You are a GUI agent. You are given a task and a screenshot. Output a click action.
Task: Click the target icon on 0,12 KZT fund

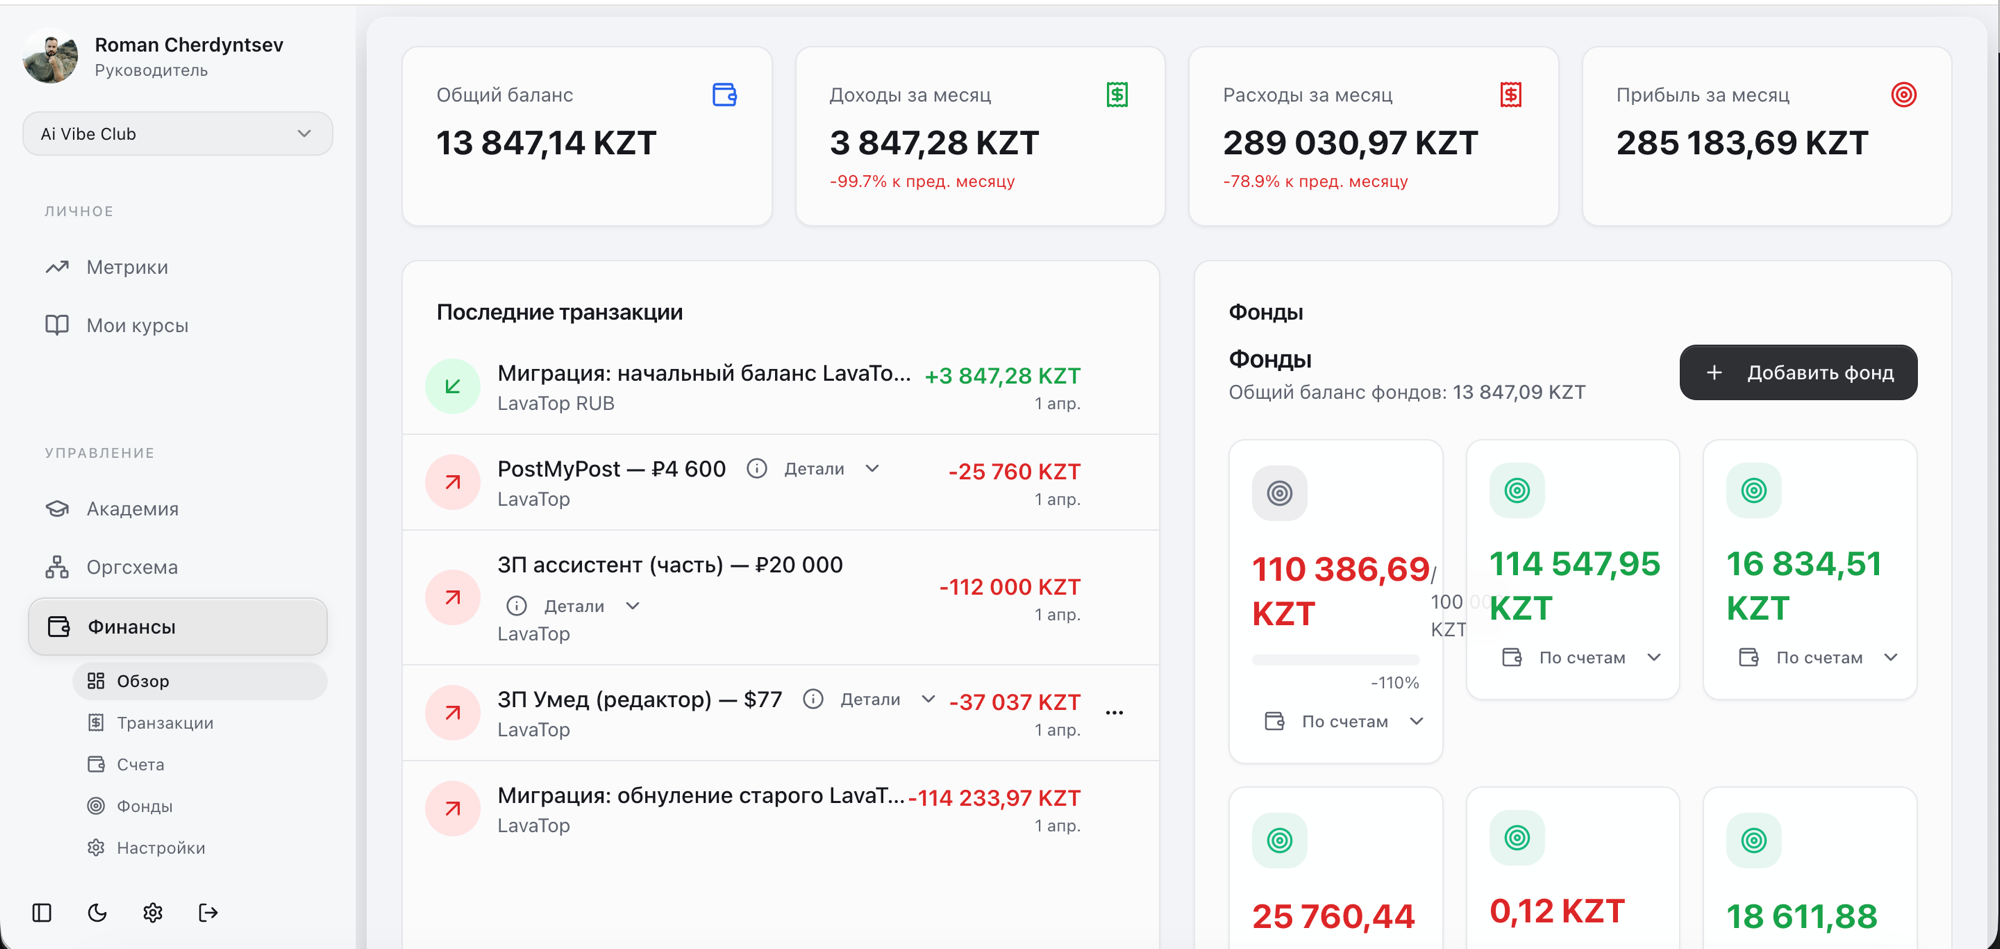coord(1517,838)
